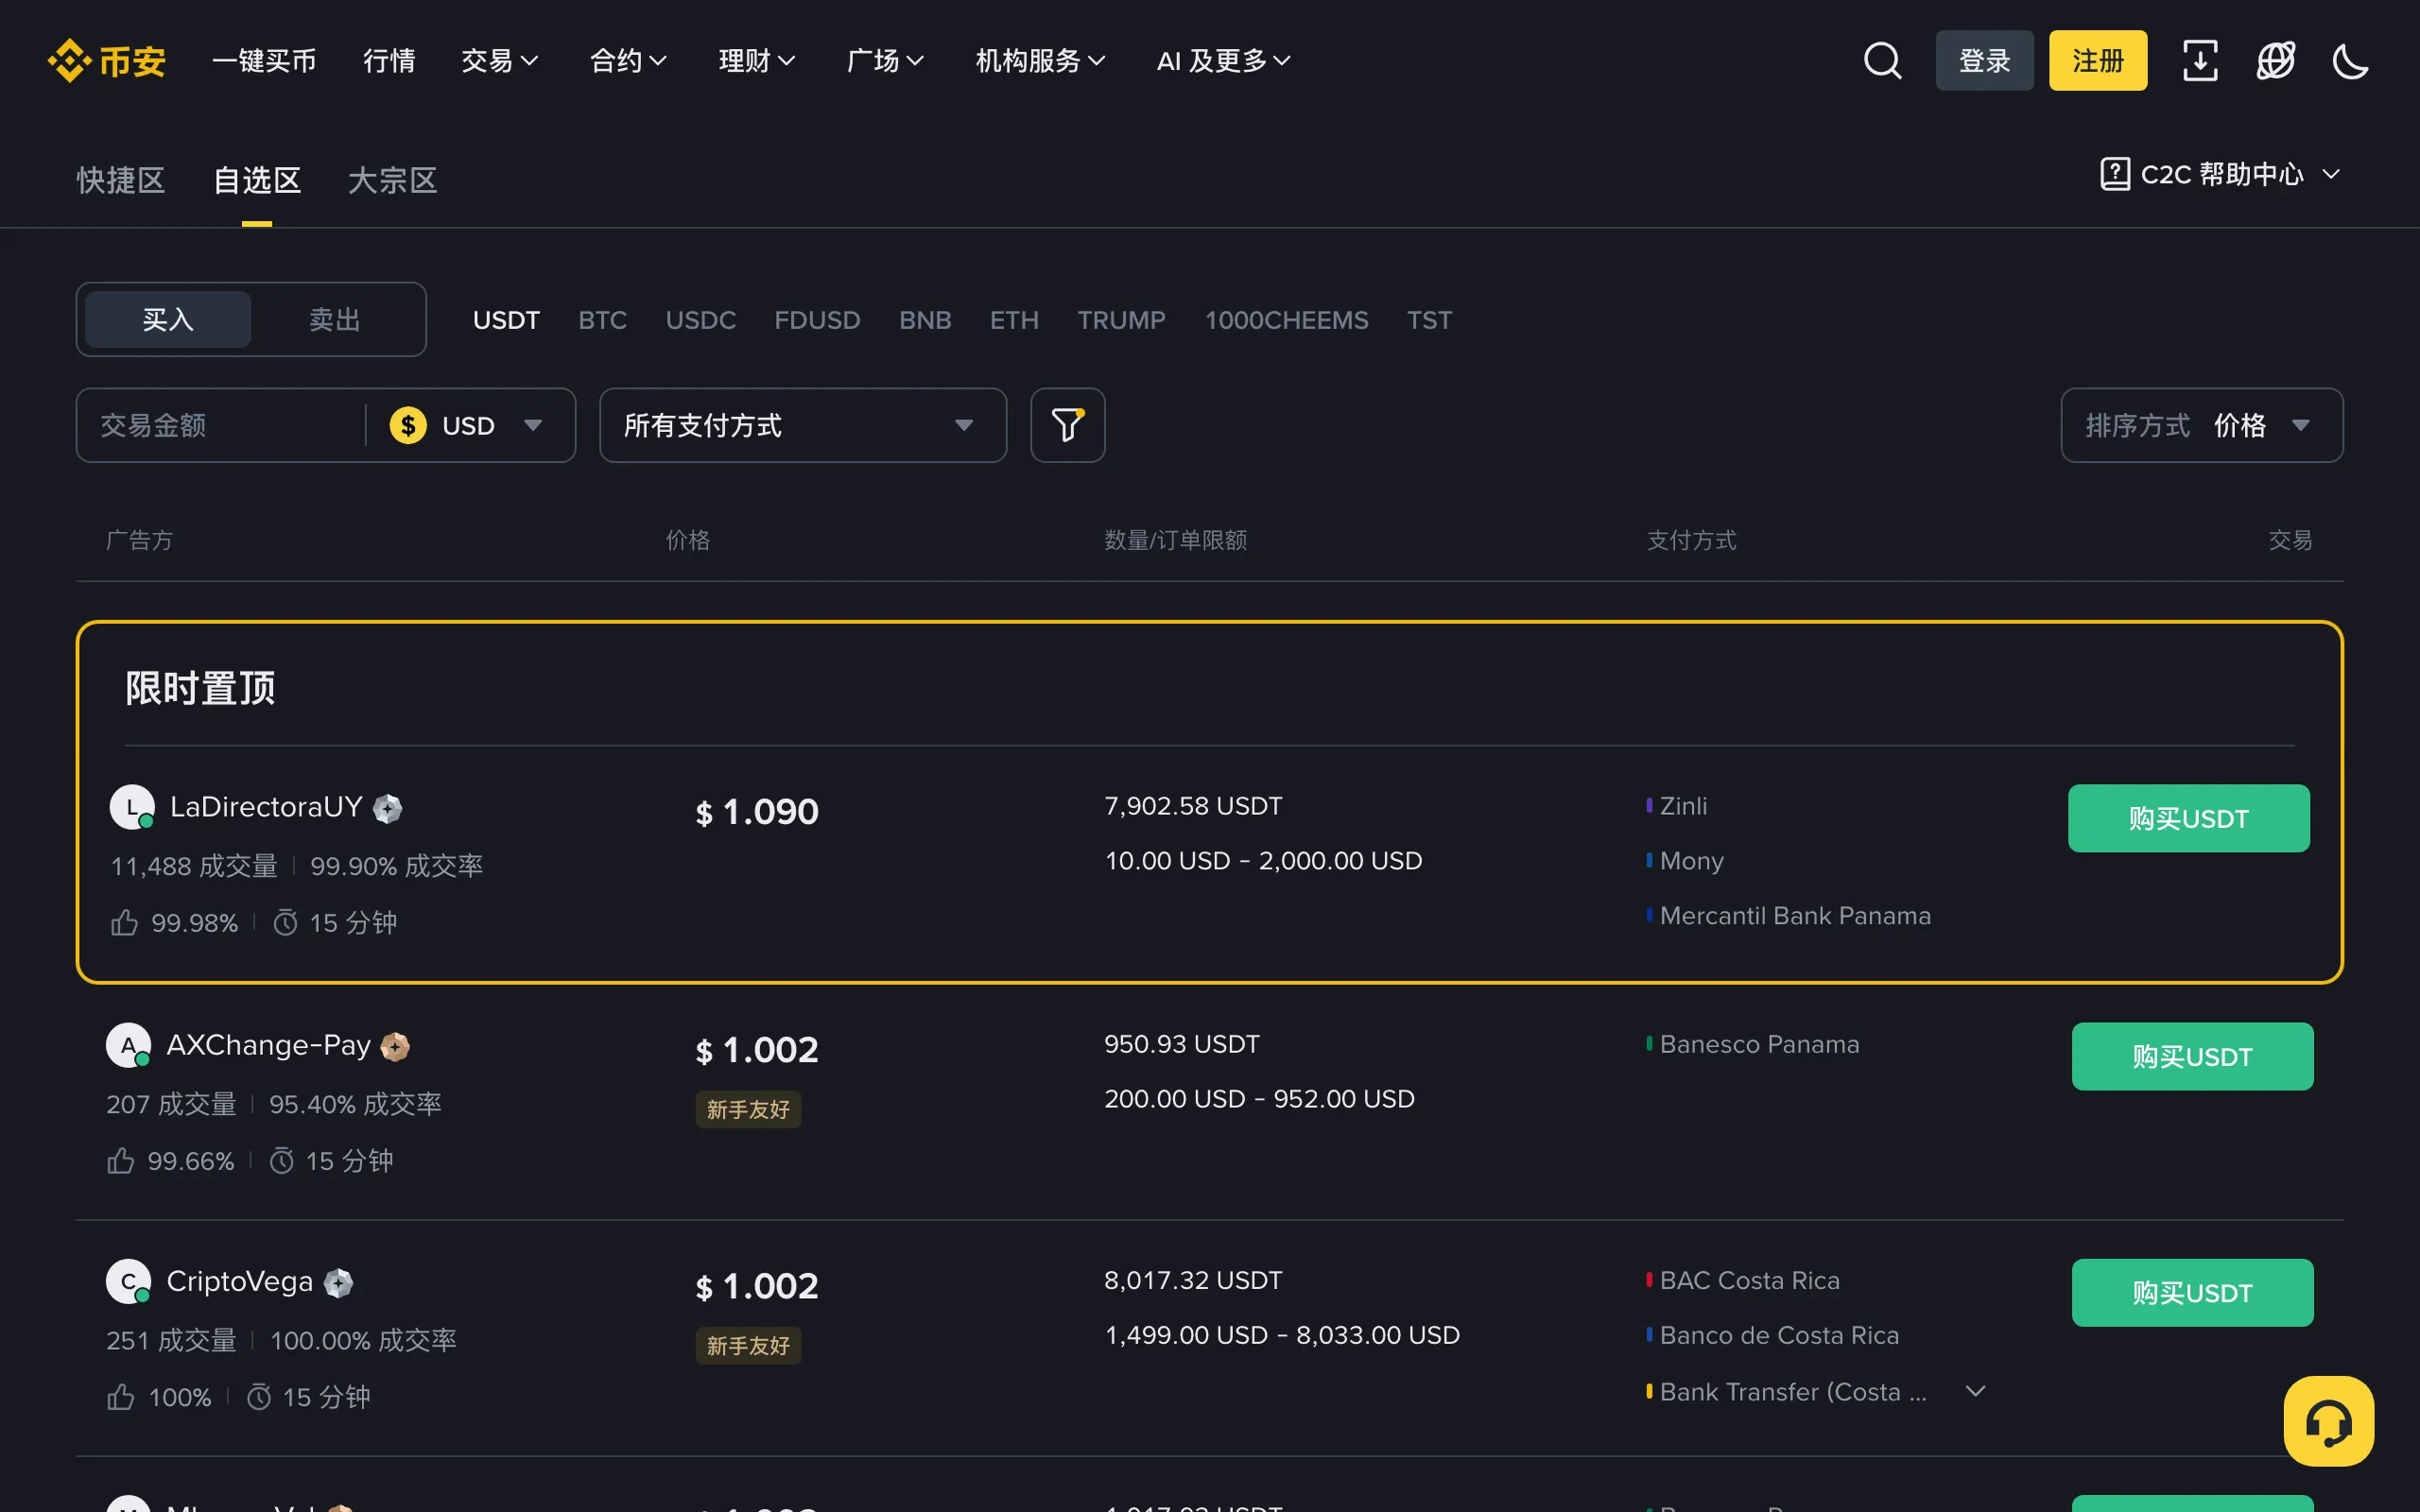Click LaDirectoraUY verified badge icon

pyautogui.click(x=388, y=808)
